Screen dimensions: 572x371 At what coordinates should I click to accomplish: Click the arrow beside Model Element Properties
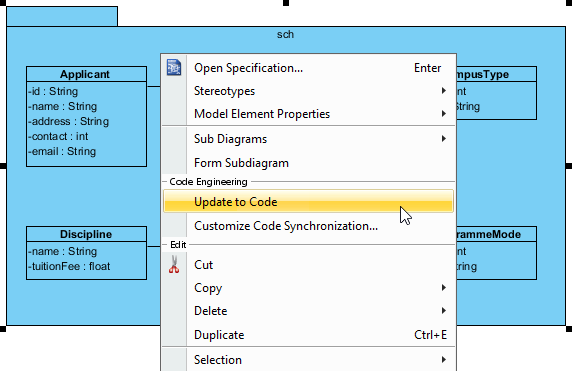click(x=444, y=113)
